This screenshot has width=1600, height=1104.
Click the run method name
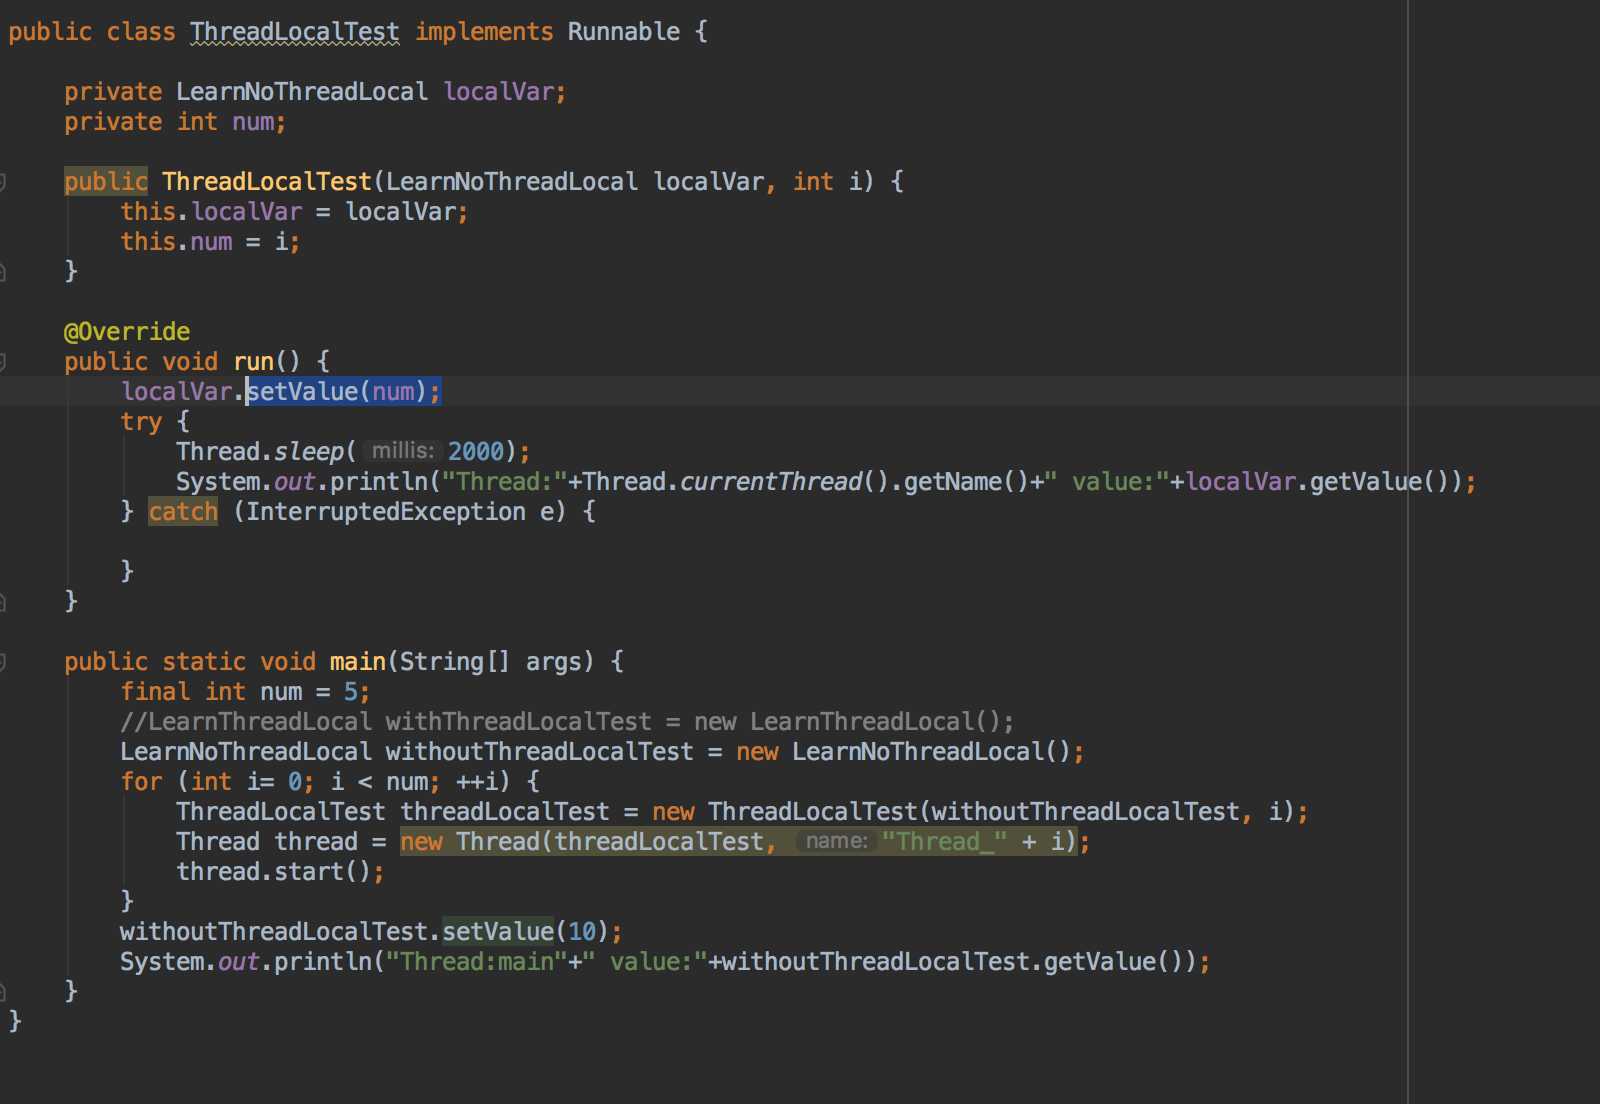coord(254,362)
